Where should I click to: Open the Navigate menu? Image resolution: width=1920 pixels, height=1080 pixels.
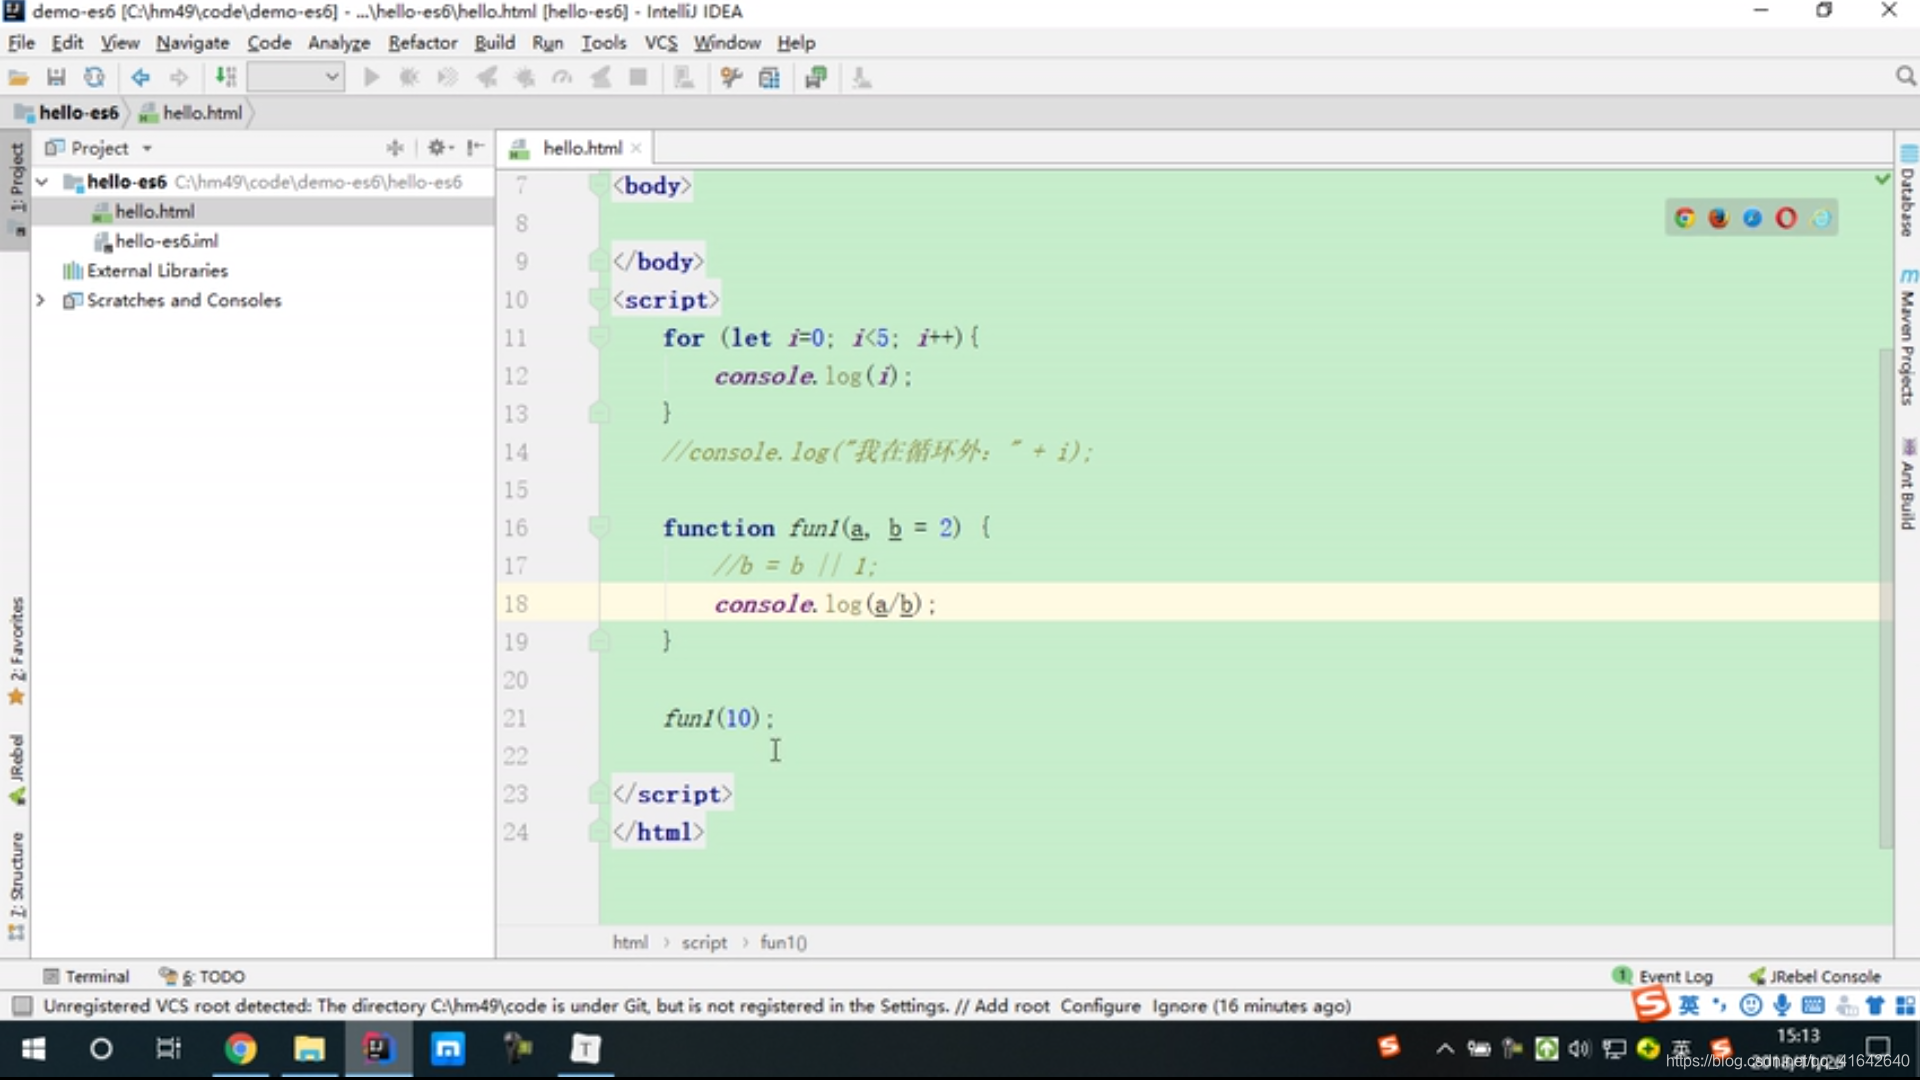click(x=192, y=43)
